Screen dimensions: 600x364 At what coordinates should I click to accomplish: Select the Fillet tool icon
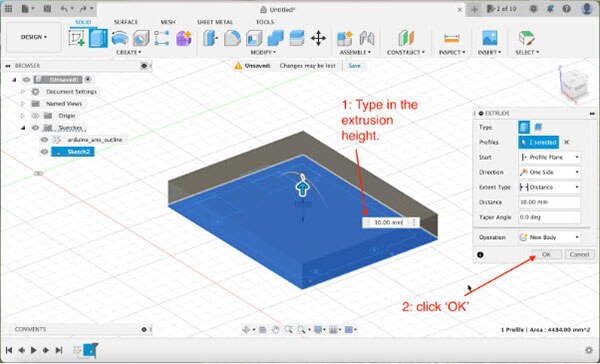tap(232, 38)
